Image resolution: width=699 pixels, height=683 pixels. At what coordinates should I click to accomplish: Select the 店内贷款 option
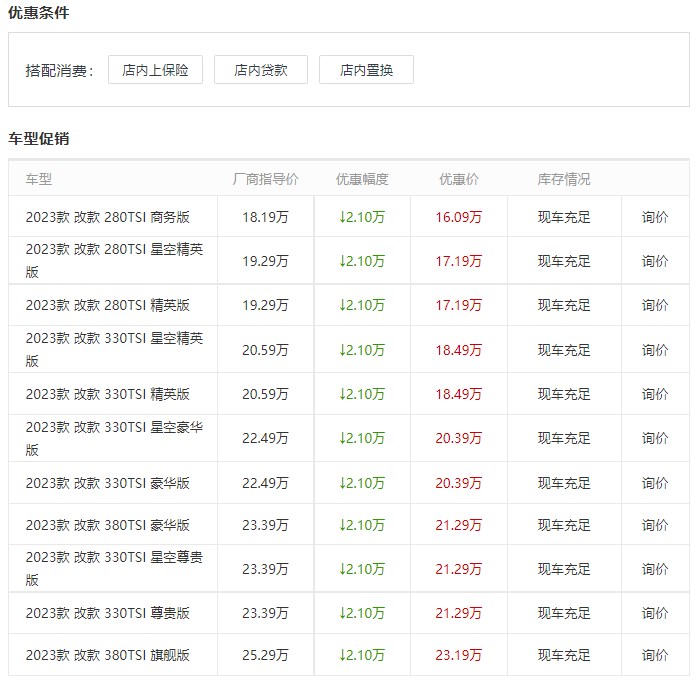[261, 70]
